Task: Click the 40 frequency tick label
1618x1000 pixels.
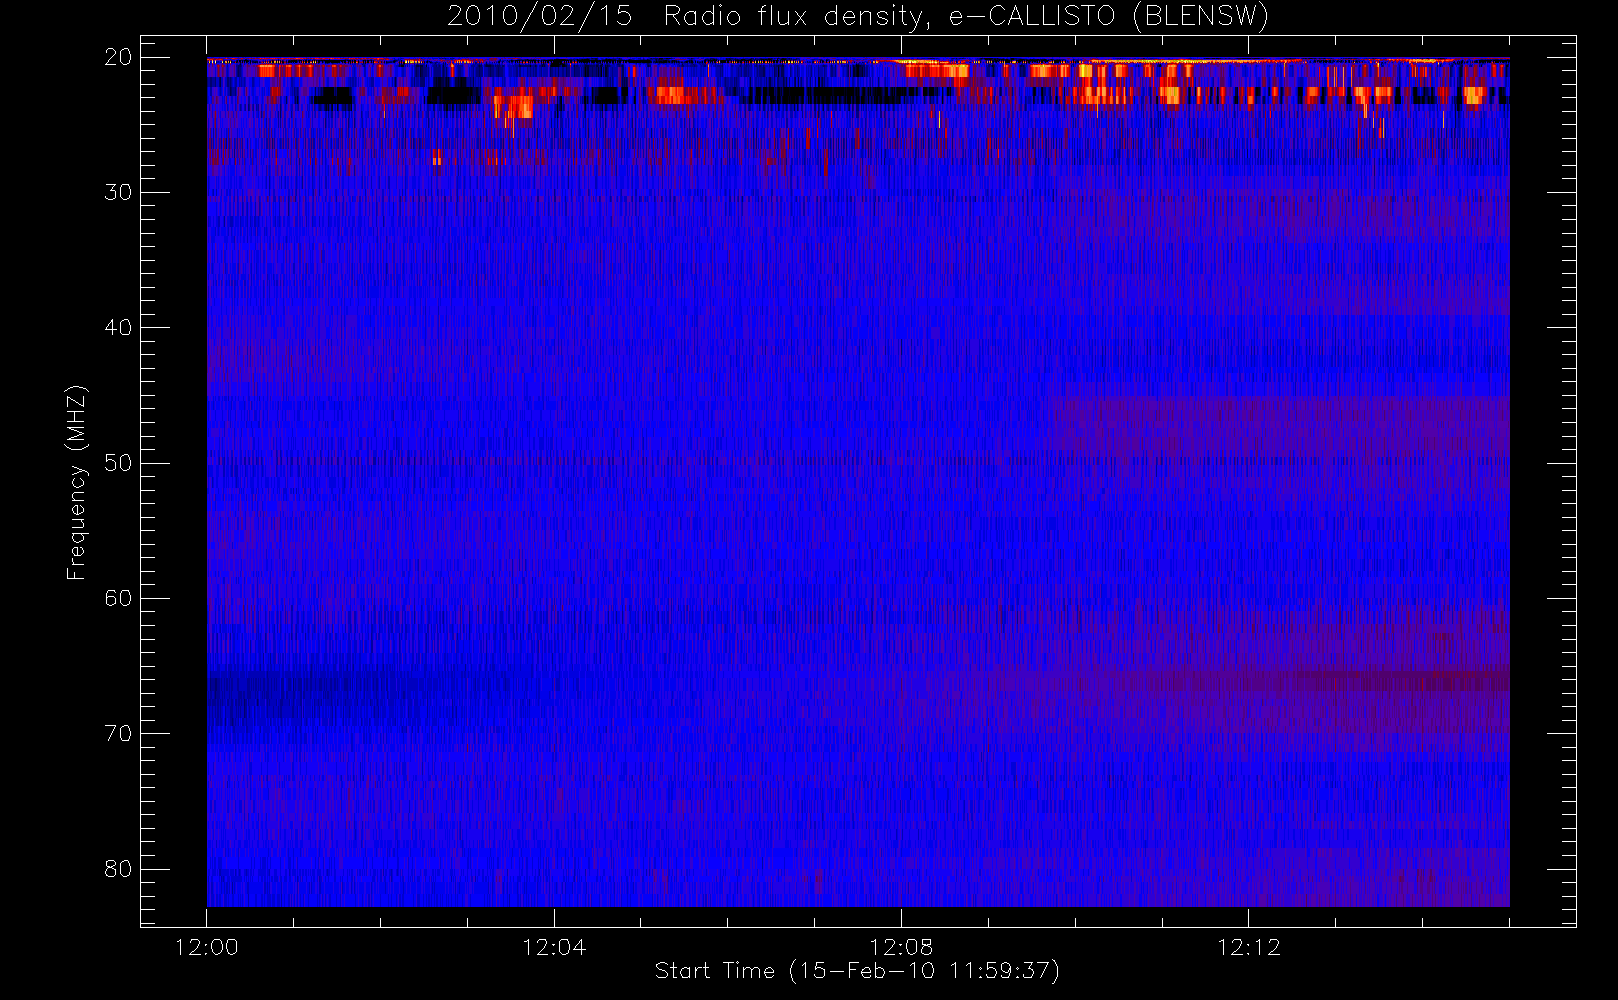Action: pos(119,327)
